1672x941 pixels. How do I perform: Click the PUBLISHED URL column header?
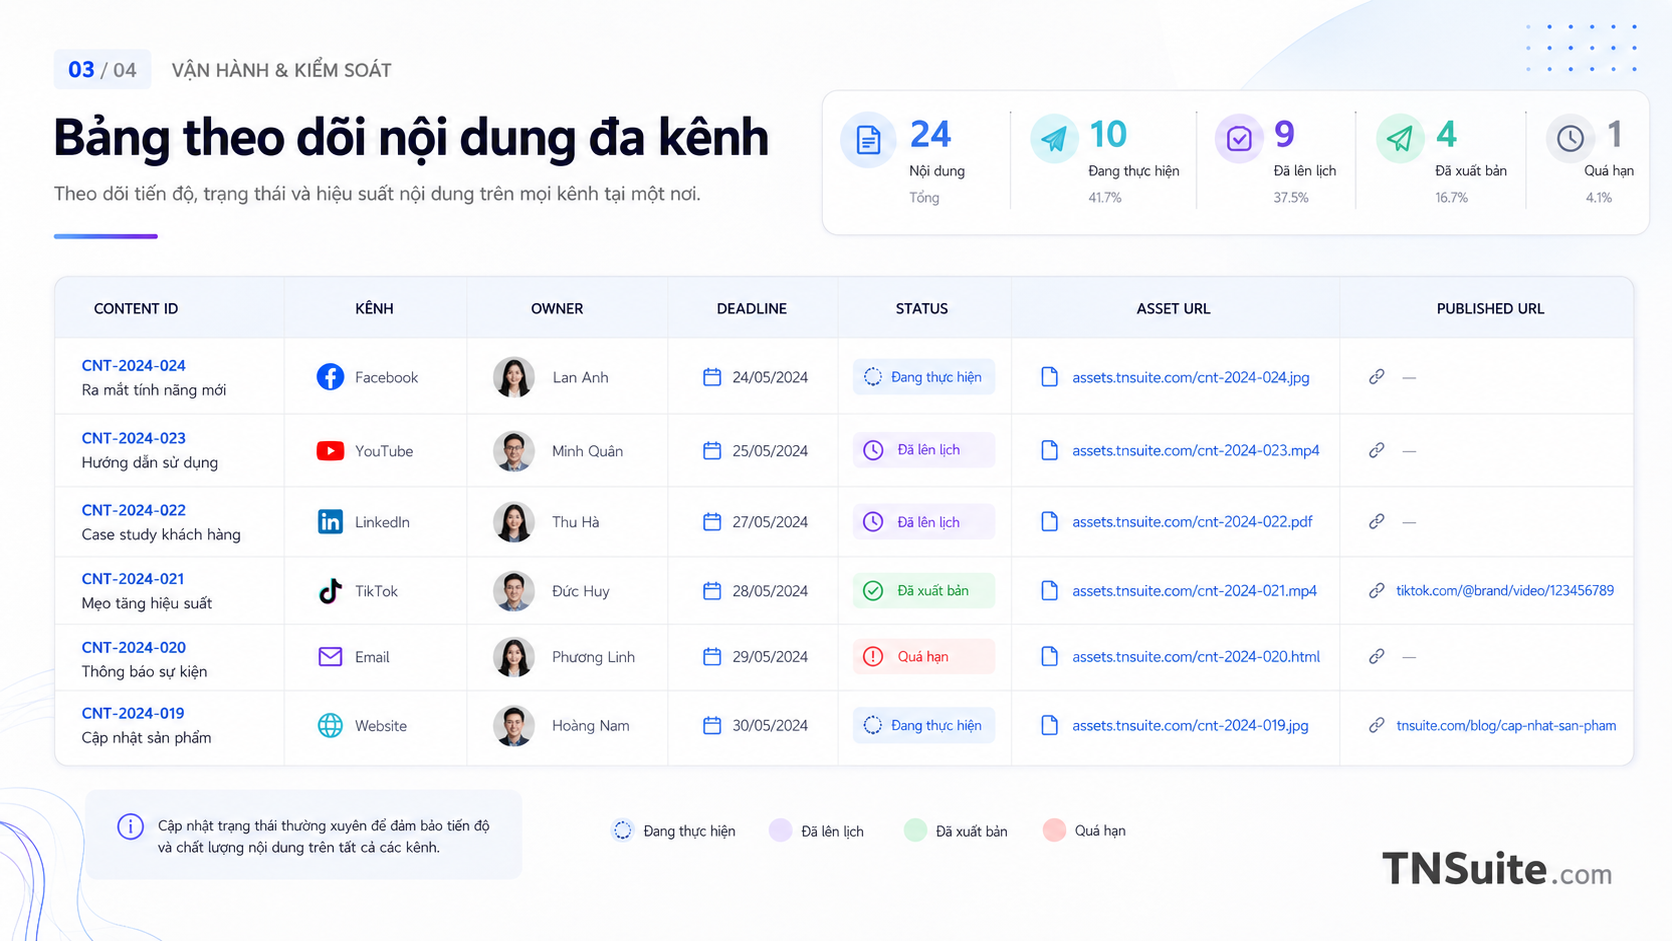point(1490,309)
